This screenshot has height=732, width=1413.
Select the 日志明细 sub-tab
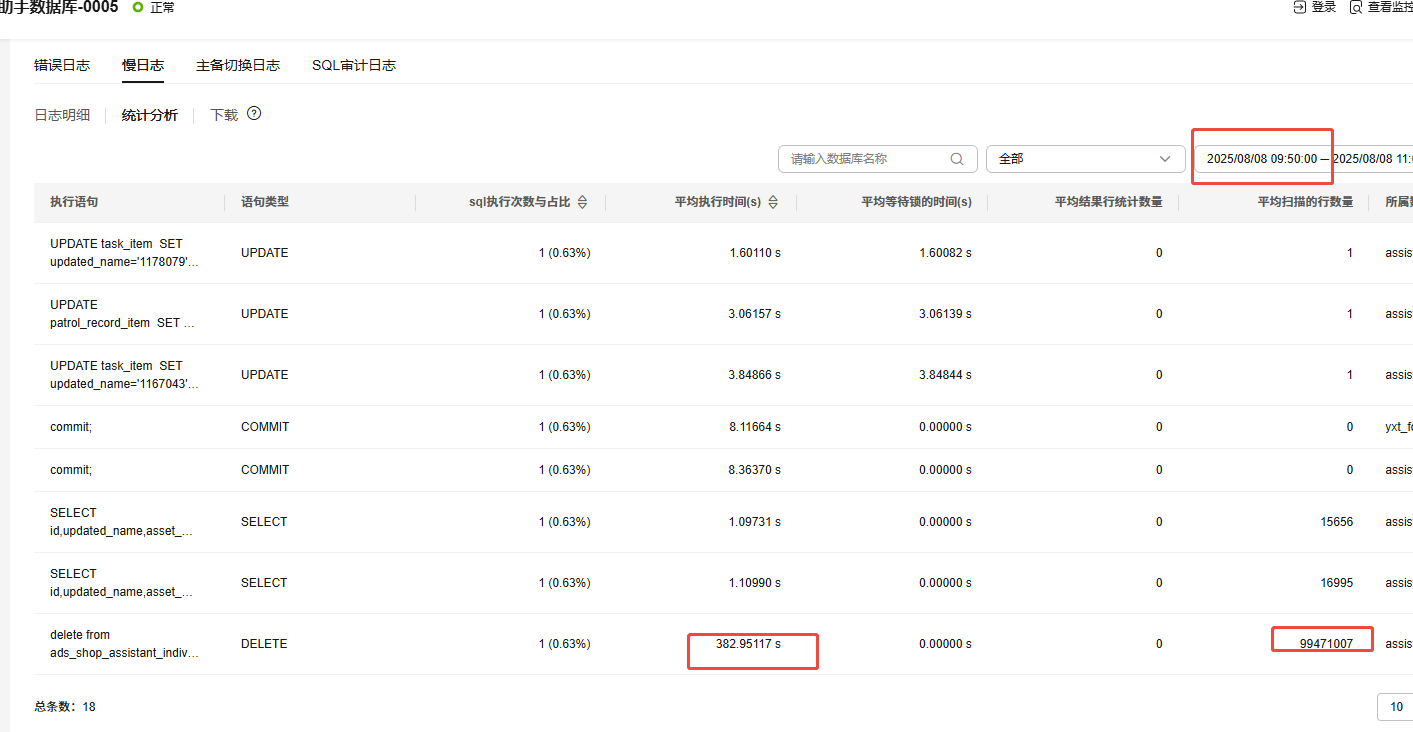(x=62, y=115)
